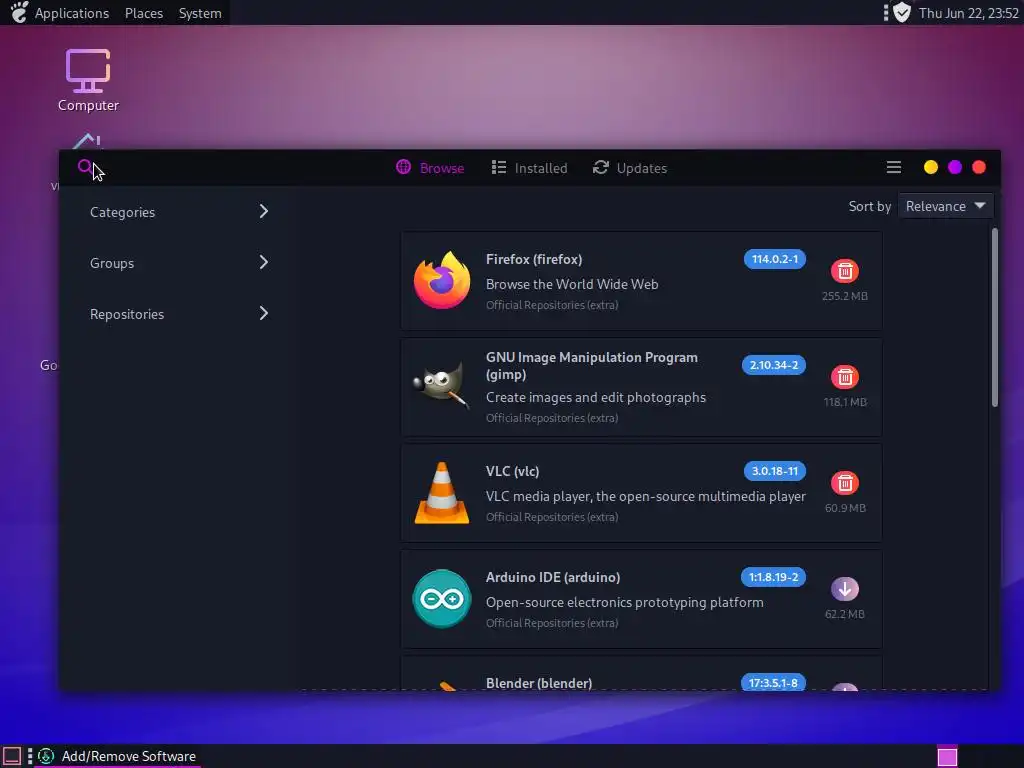This screenshot has width=1024, height=768.
Task: Remove Firefox using trash button
Action: click(x=844, y=271)
